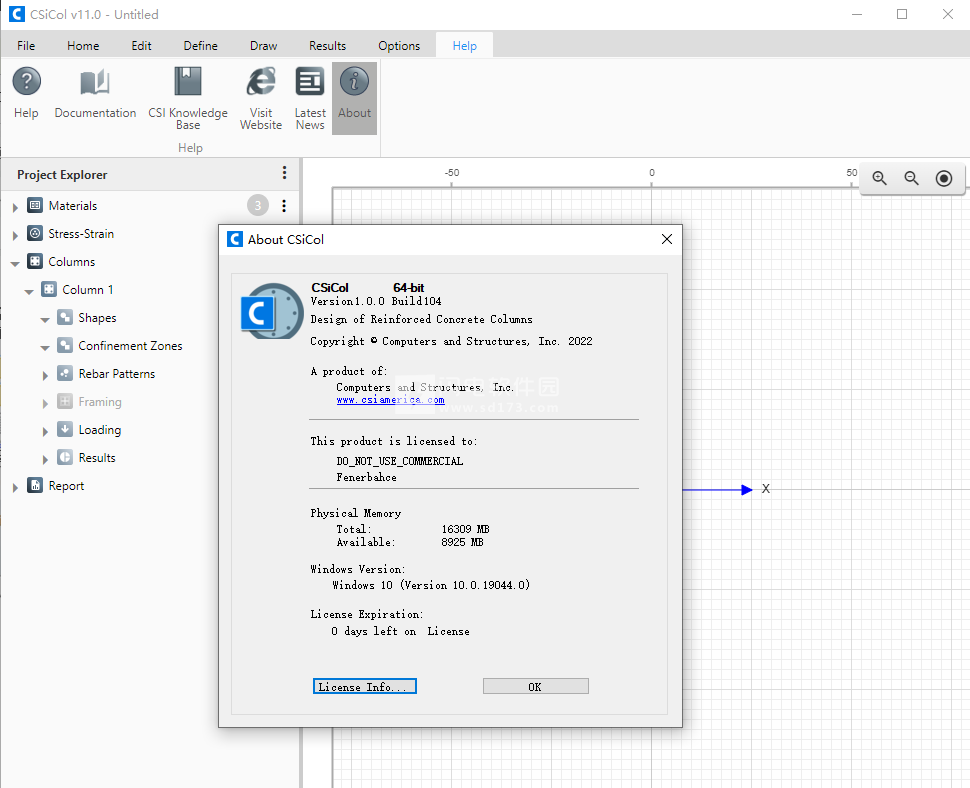Open the www.csiamerica.com link

390,400
